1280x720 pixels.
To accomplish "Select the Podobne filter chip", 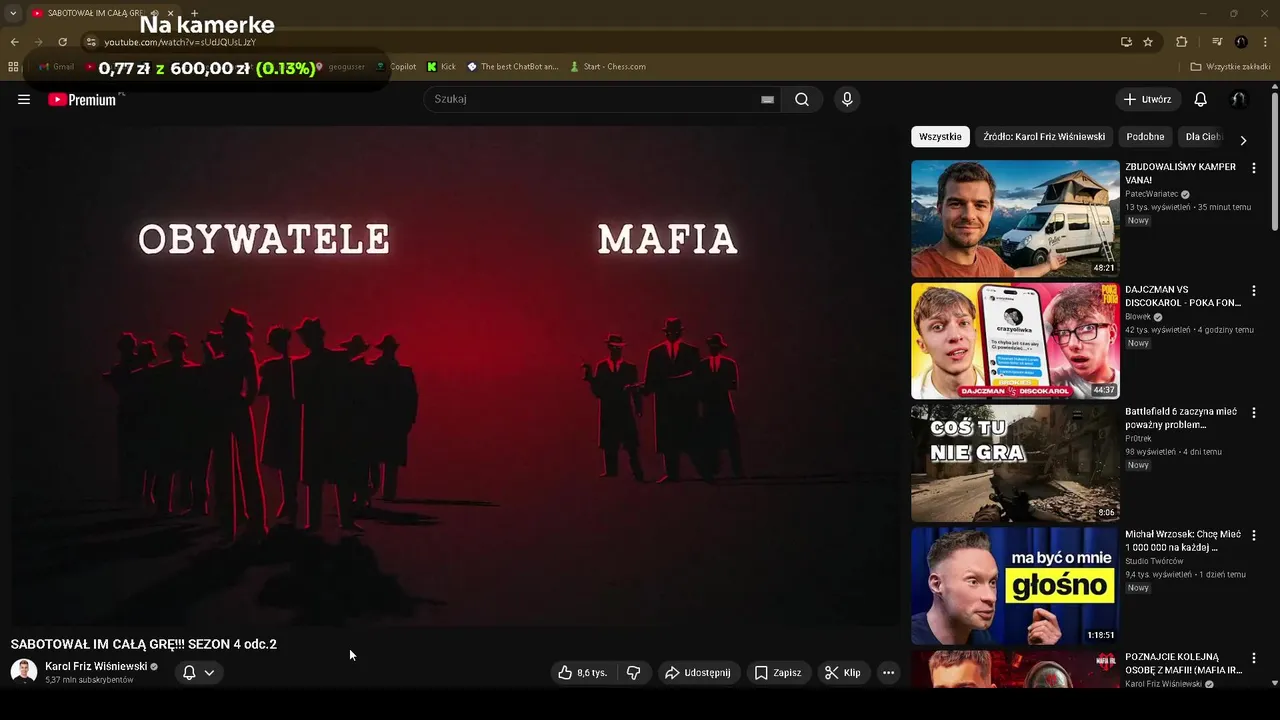I will 1145,137.
